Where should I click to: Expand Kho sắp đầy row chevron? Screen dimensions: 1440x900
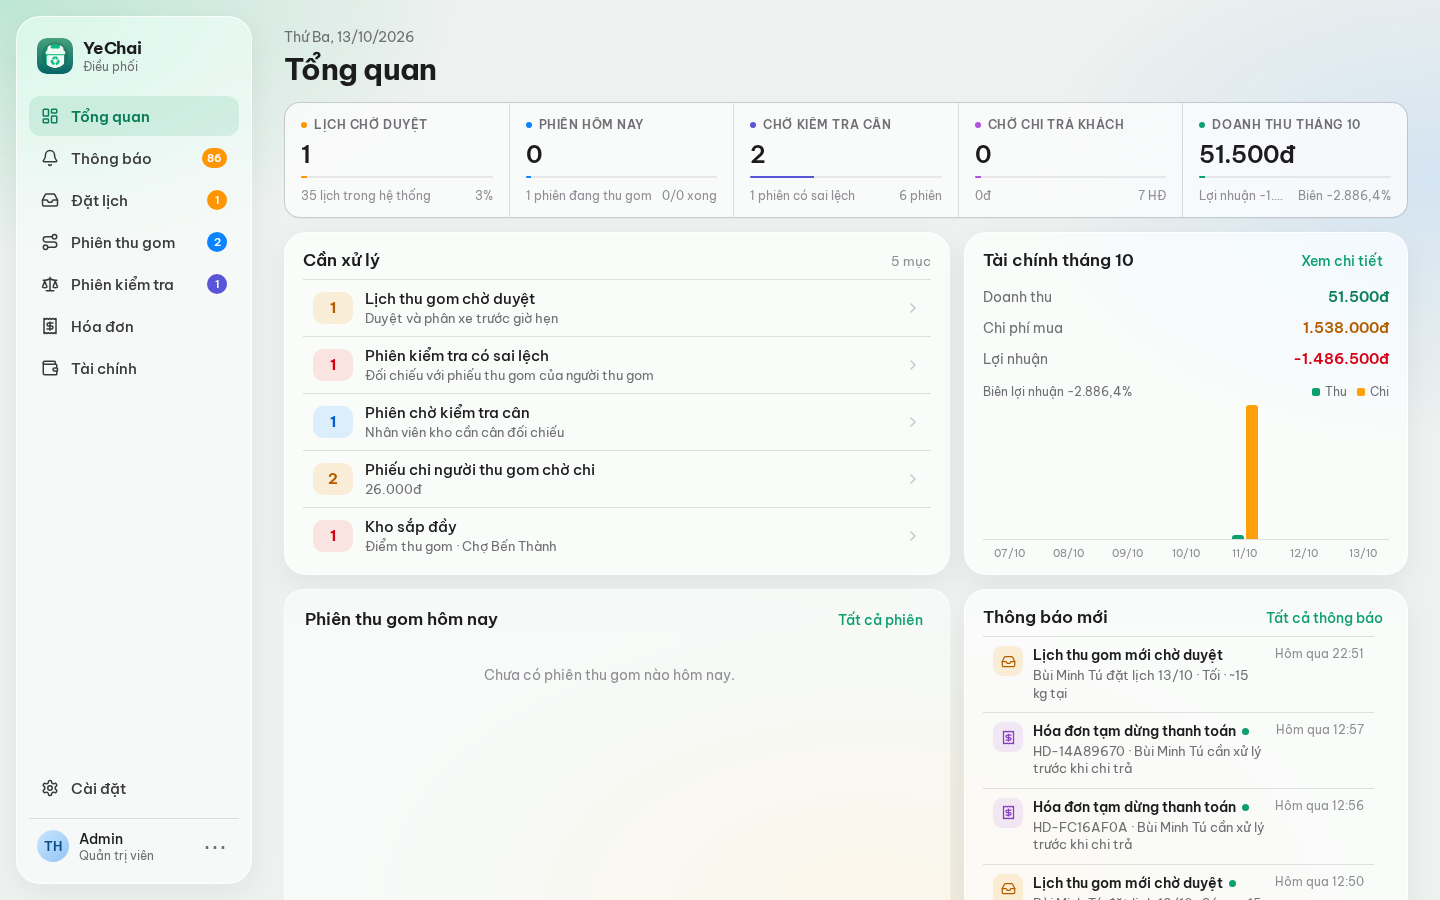click(x=913, y=536)
